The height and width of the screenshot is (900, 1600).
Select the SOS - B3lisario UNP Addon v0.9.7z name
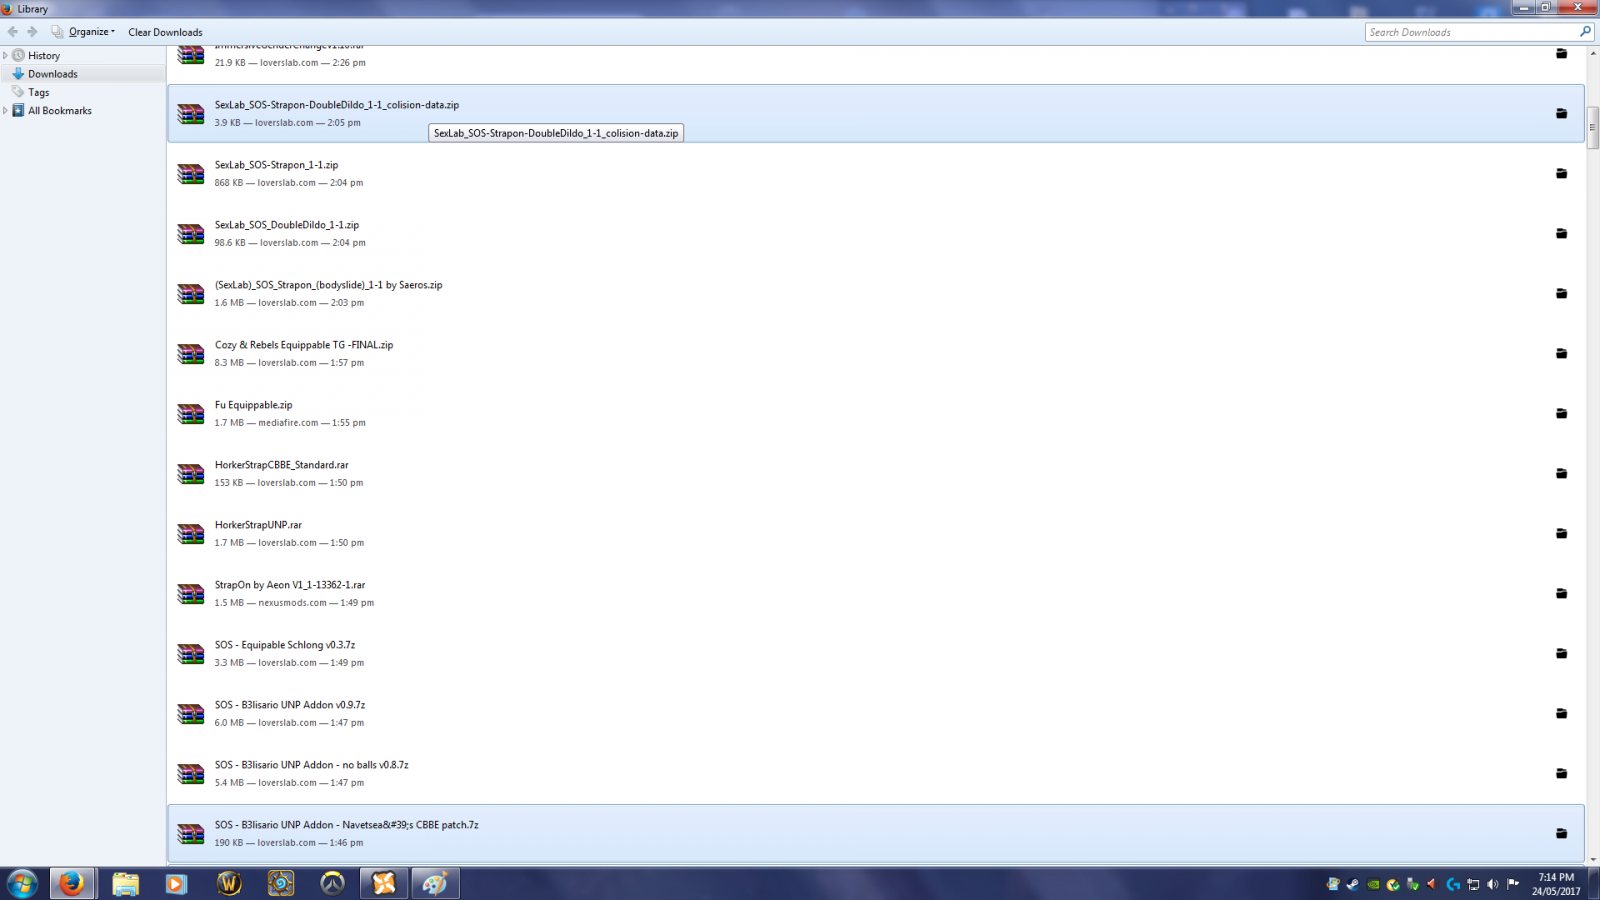tap(290, 705)
